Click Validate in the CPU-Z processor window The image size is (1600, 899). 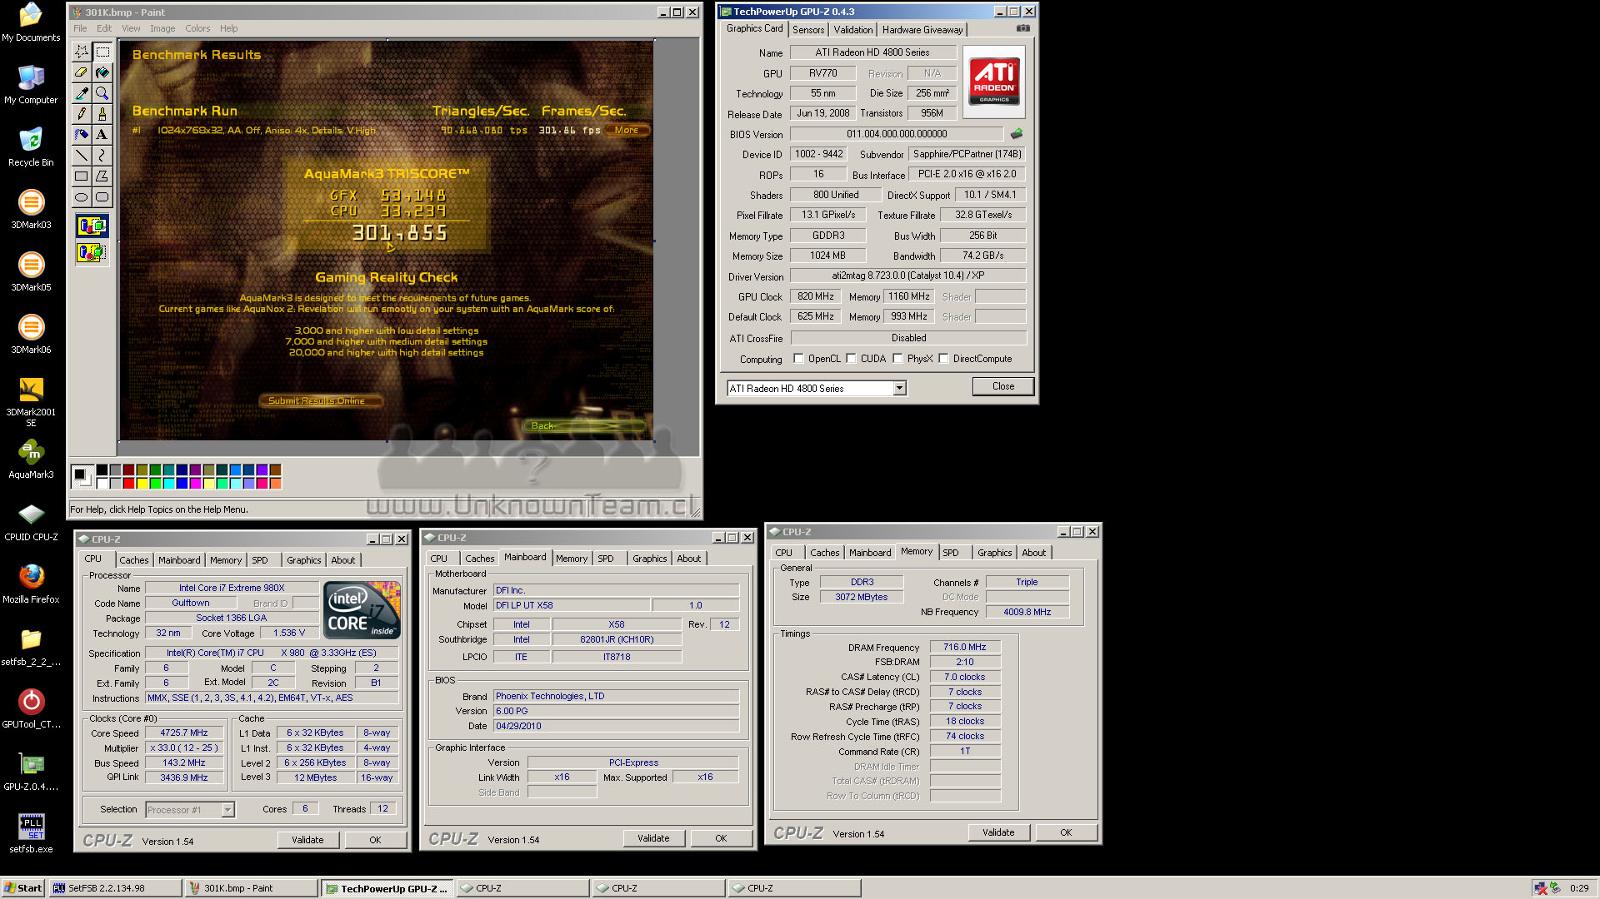coord(307,840)
